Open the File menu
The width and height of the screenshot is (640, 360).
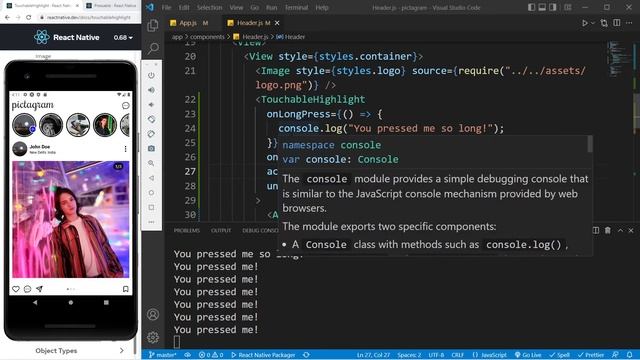tap(166, 7)
